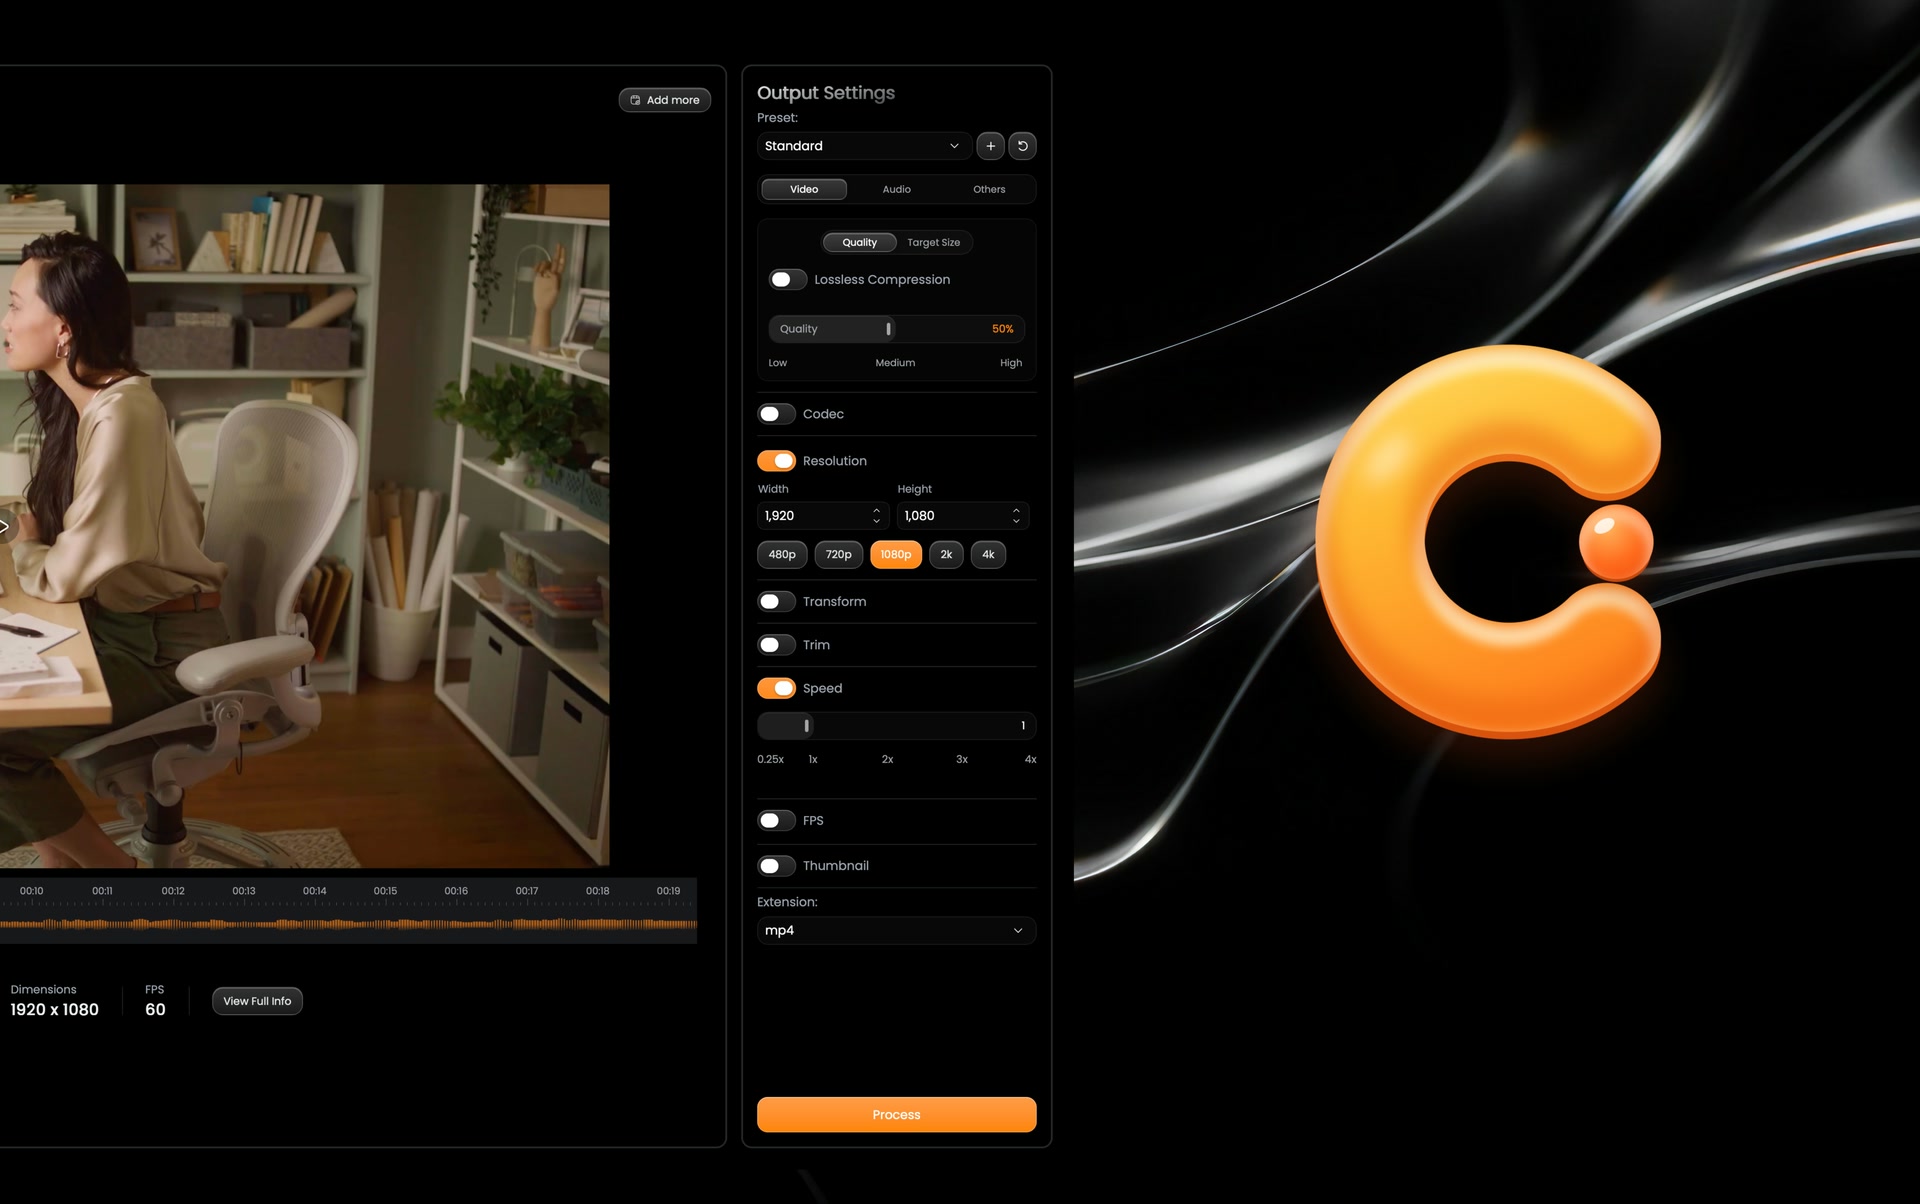Viewport: 1920px width, 1204px height.
Task: Enable the Transform toggle
Action: pyautogui.click(x=776, y=601)
